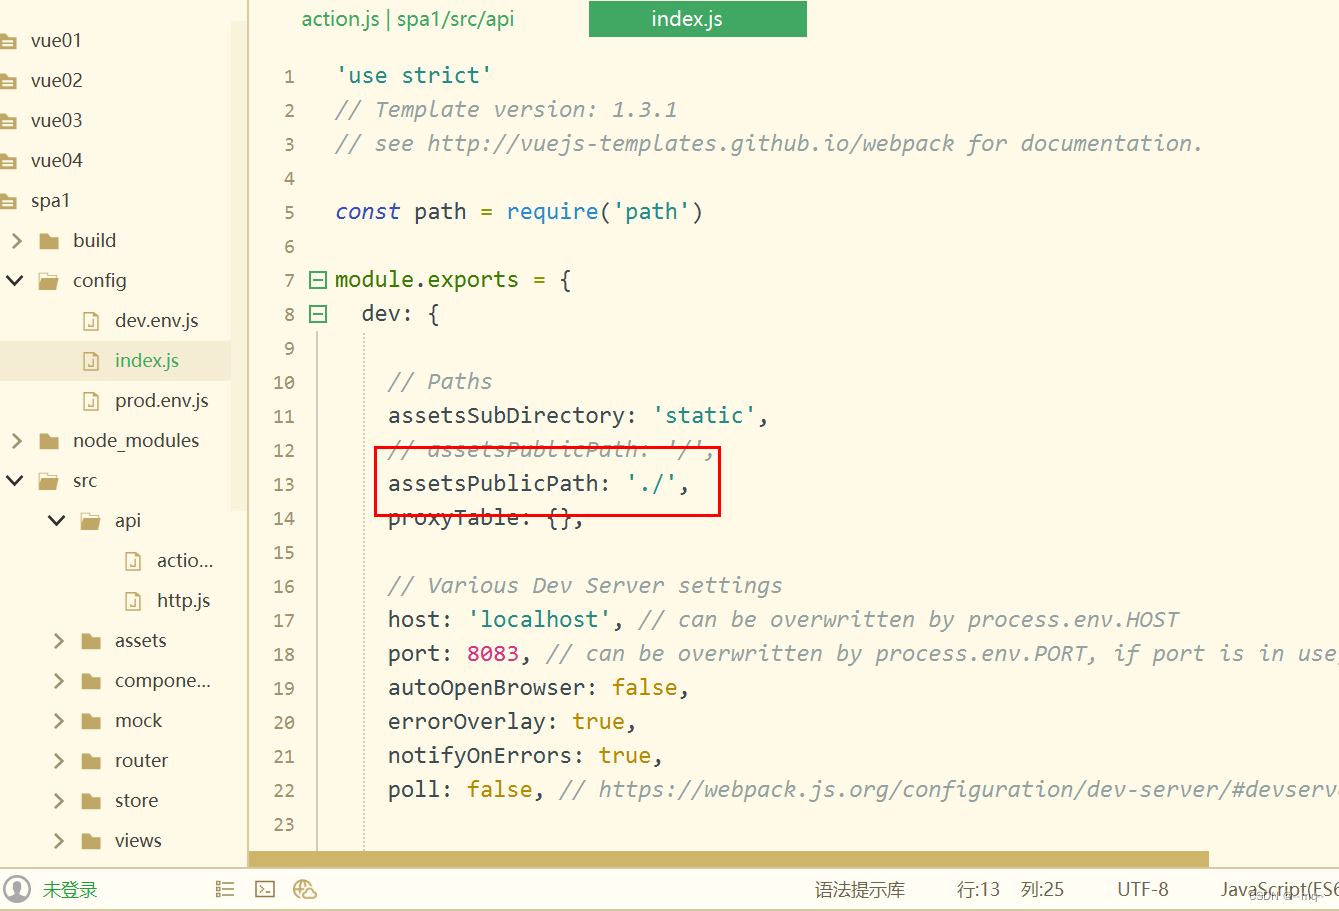Image resolution: width=1339 pixels, height=911 pixels.
Task: Open the prod.env.js file name
Action: pyautogui.click(x=162, y=401)
